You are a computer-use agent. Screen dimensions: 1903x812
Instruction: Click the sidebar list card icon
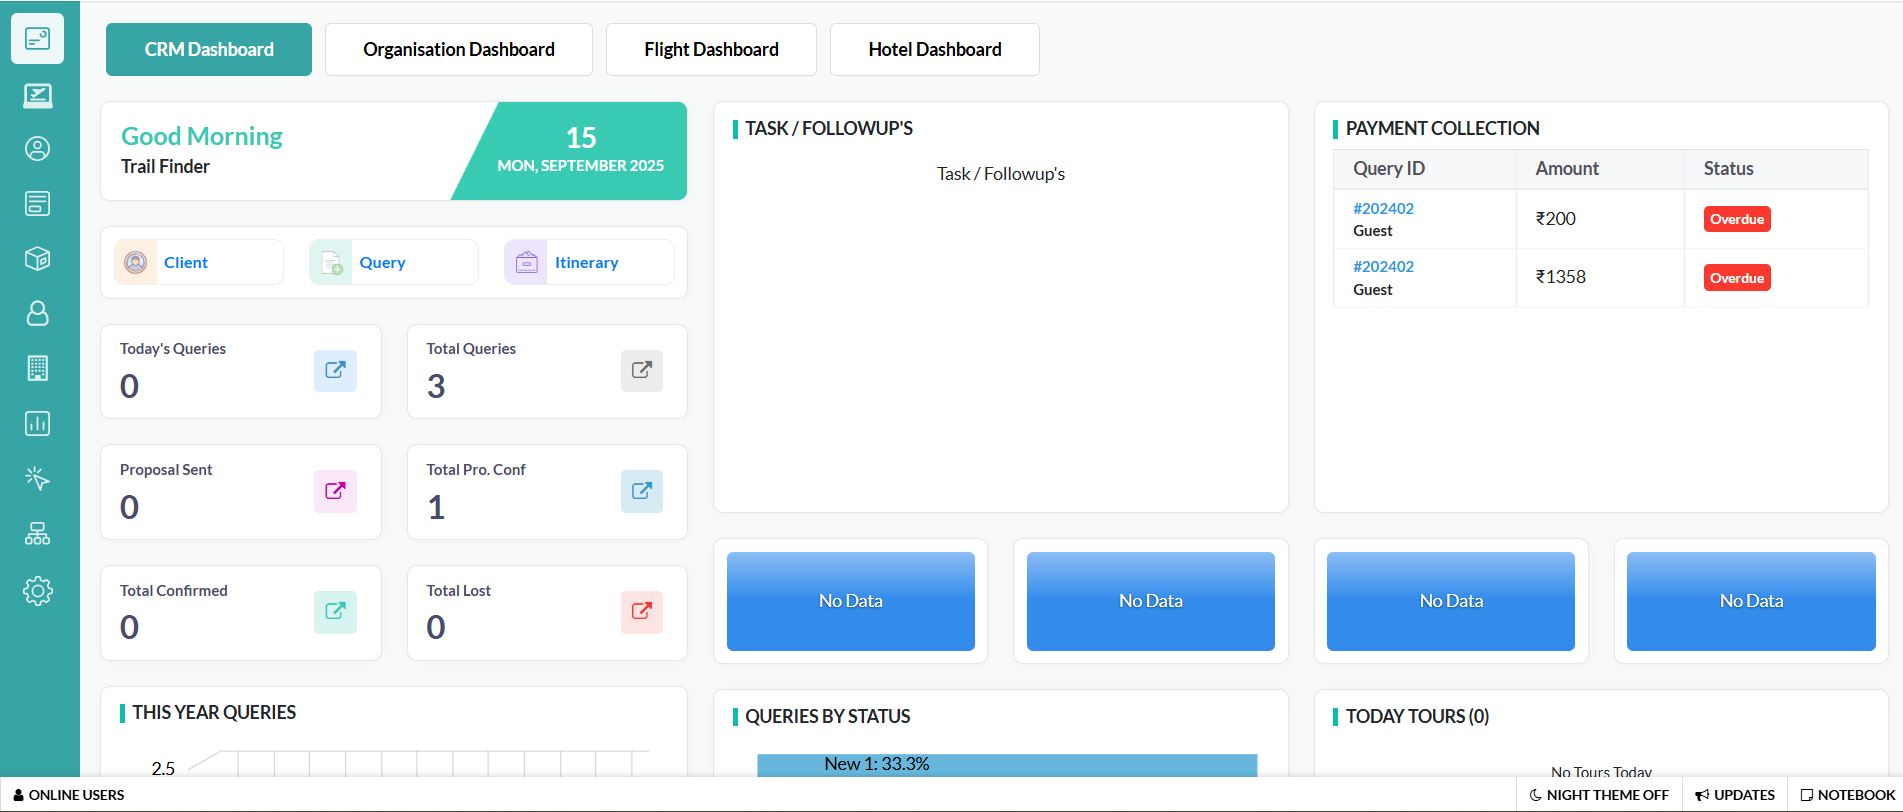click(37, 204)
